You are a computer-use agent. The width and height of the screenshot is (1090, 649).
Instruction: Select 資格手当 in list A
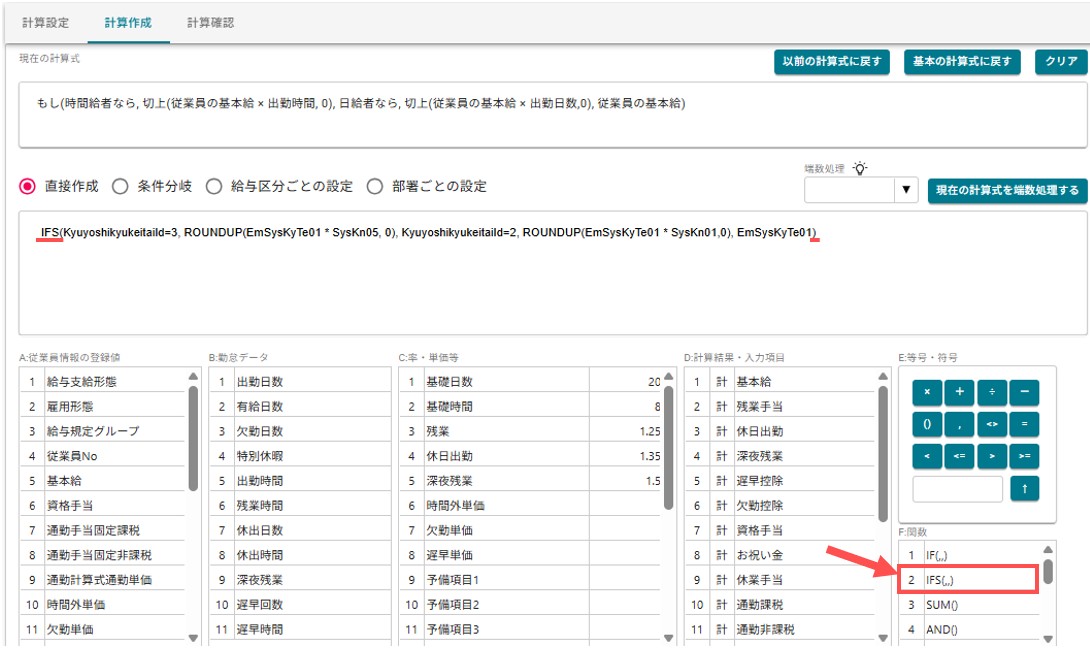103,505
